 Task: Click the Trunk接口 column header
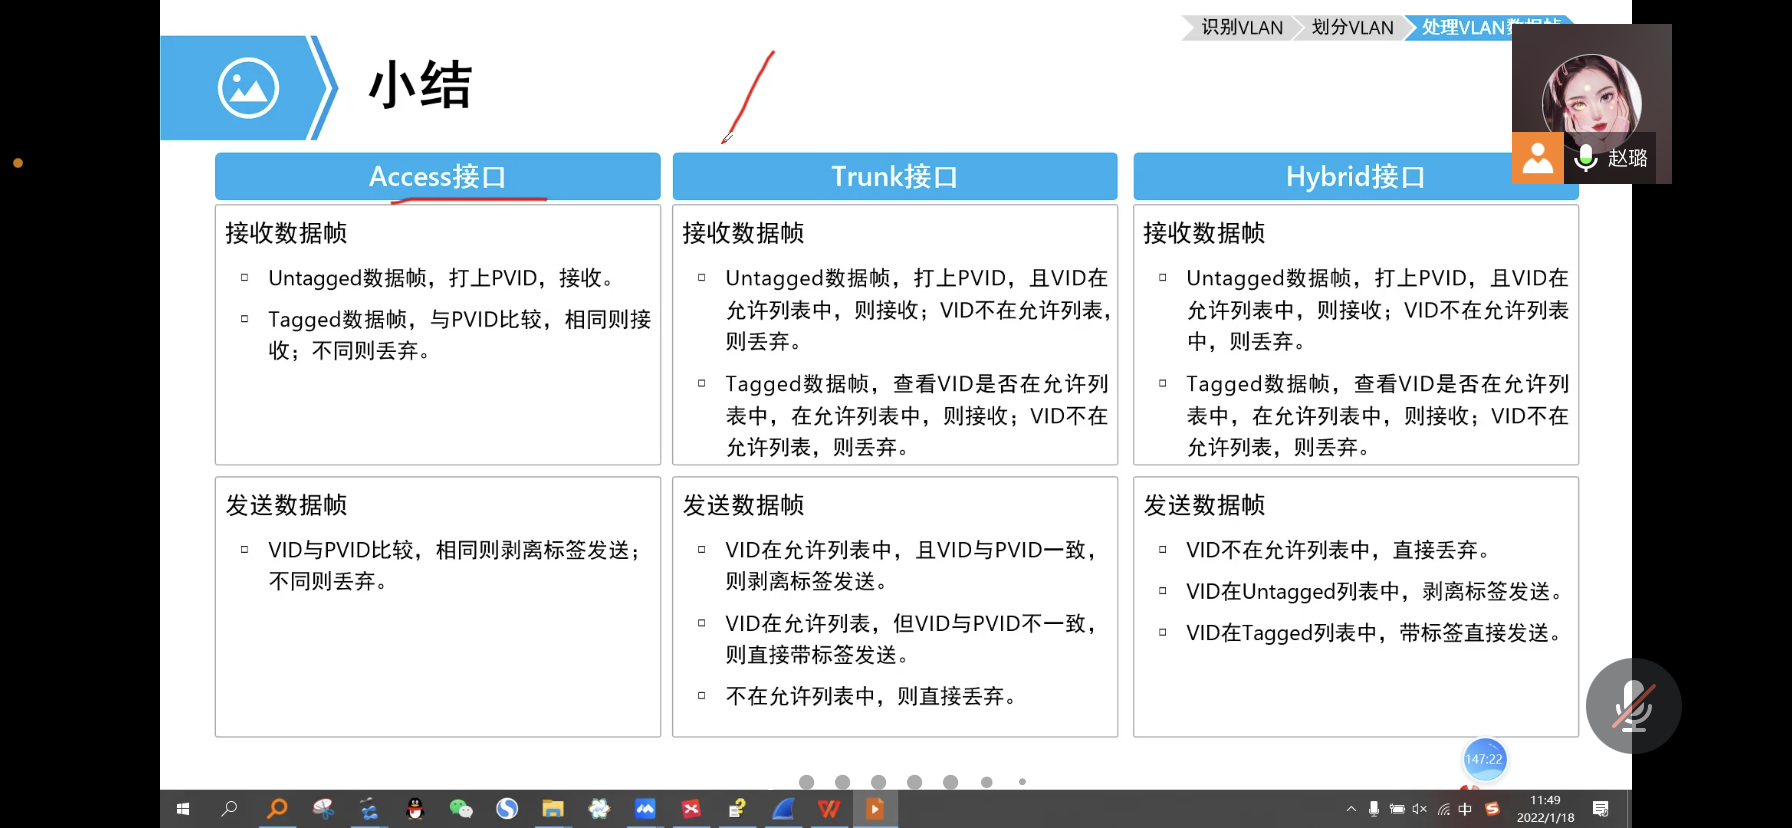(895, 176)
